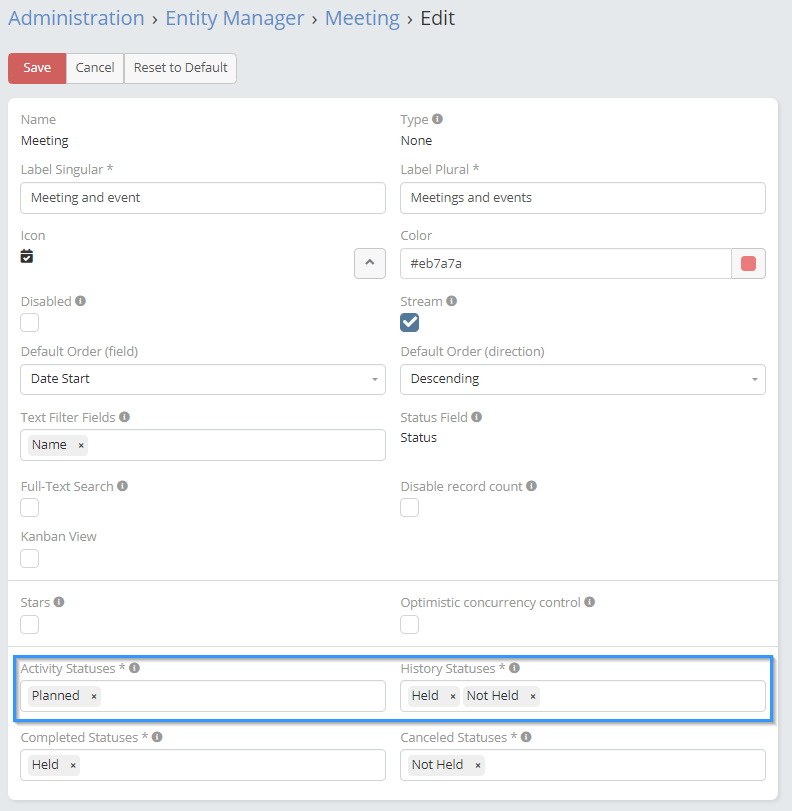Viewport: 792px width, 811px height.
Task: Expand the icon picker chevron button
Action: point(370,263)
